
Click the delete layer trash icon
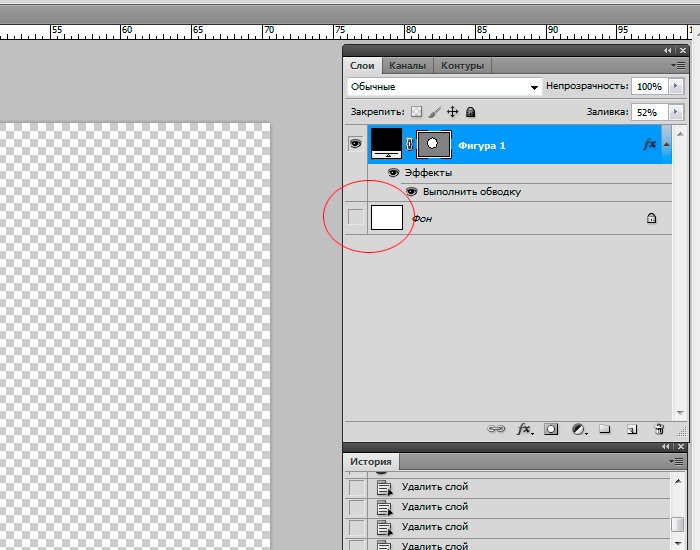point(658,429)
